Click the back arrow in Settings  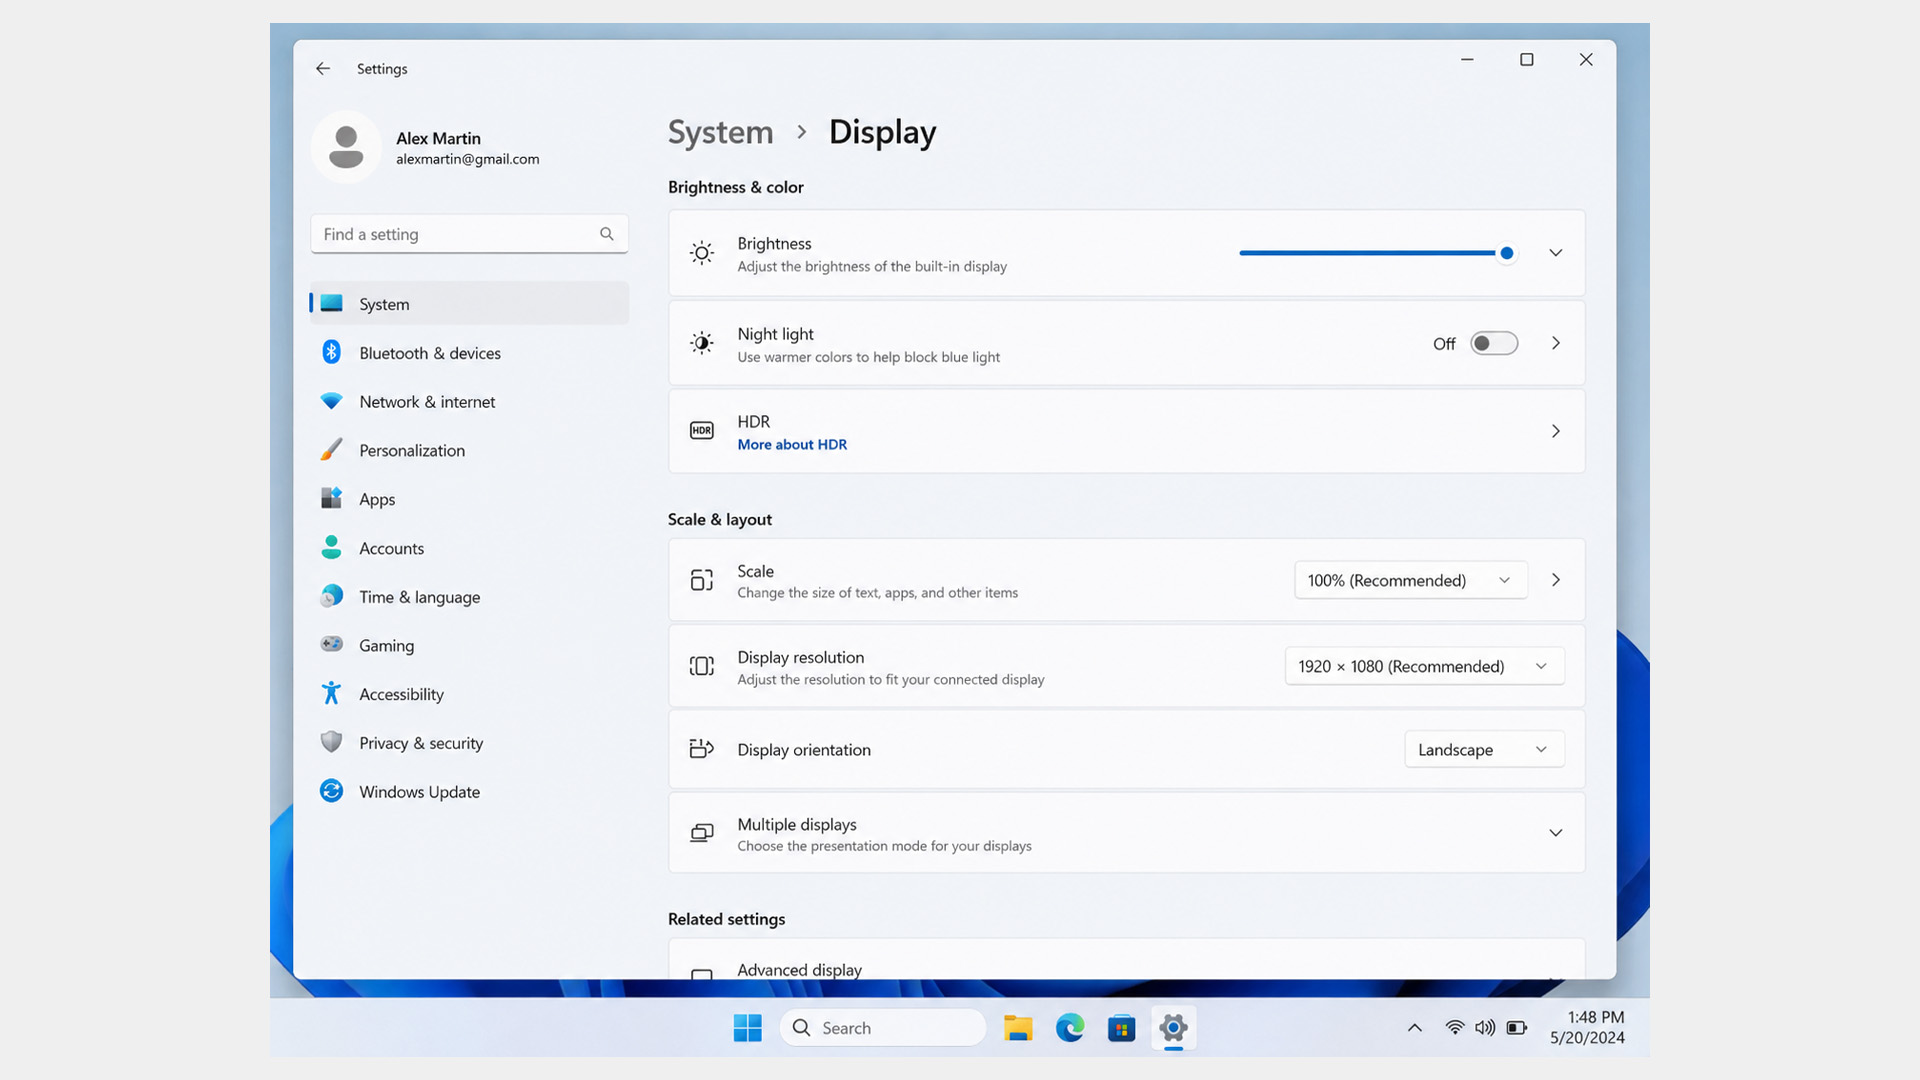(x=322, y=68)
